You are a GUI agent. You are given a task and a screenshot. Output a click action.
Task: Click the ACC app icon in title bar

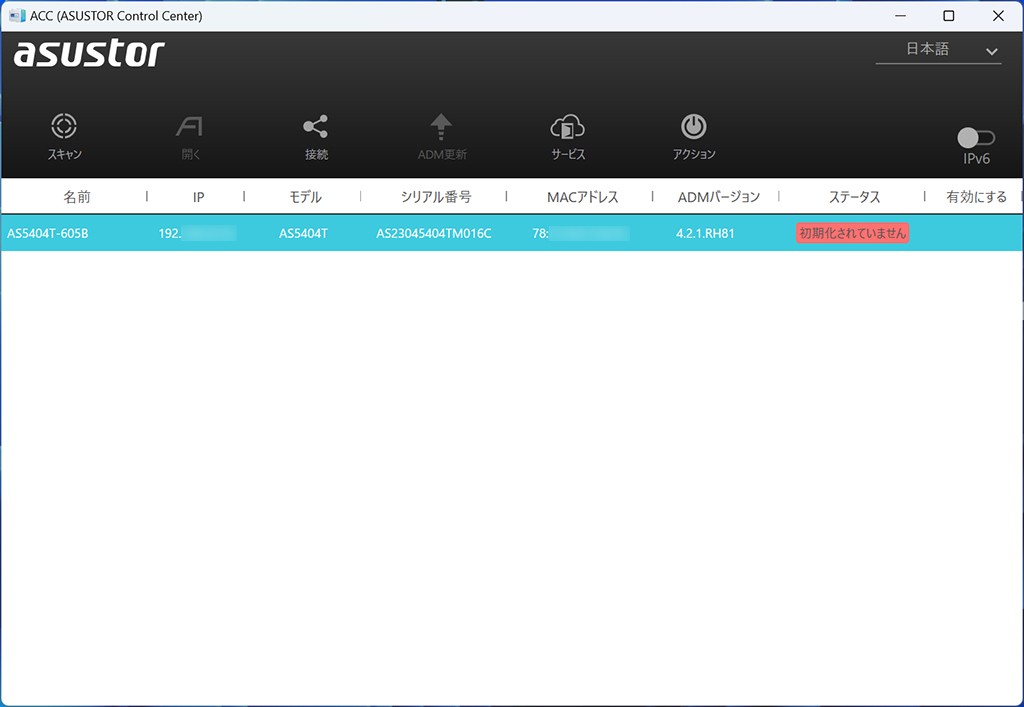(x=17, y=16)
